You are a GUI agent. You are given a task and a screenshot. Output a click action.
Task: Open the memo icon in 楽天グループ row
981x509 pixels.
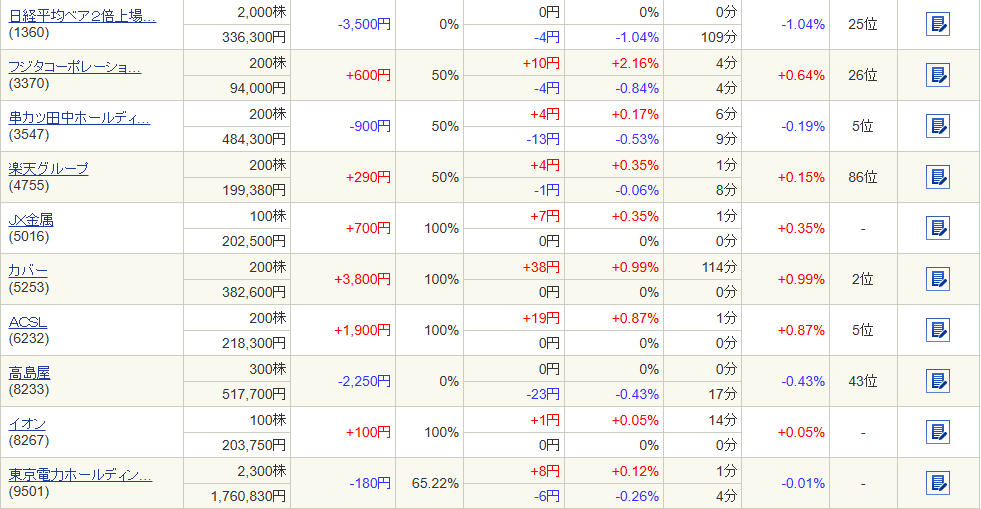(937, 177)
